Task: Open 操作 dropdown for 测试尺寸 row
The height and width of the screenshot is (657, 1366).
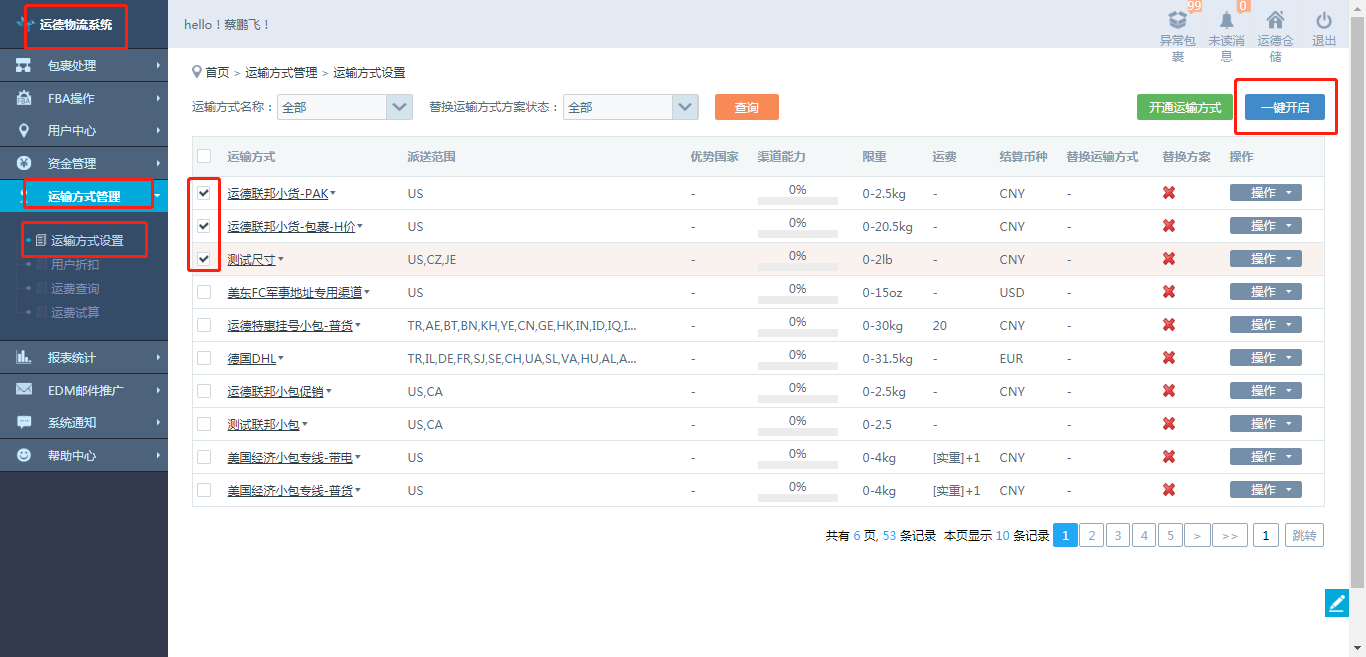Action: pyautogui.click(x=1265, y=259)
